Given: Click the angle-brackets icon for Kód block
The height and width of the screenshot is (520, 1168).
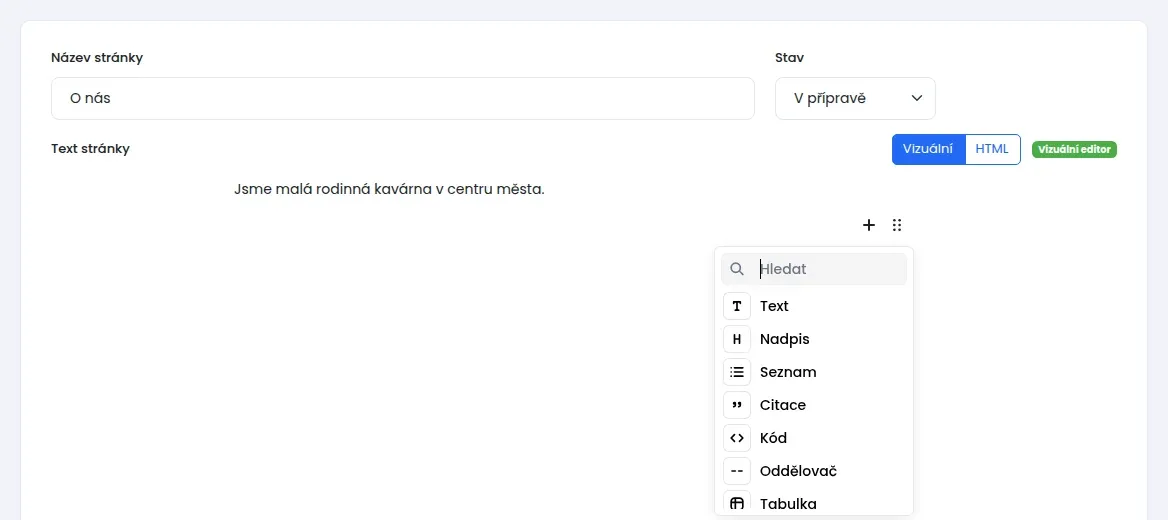Looking at the screenshot, I should coord(737,438).
